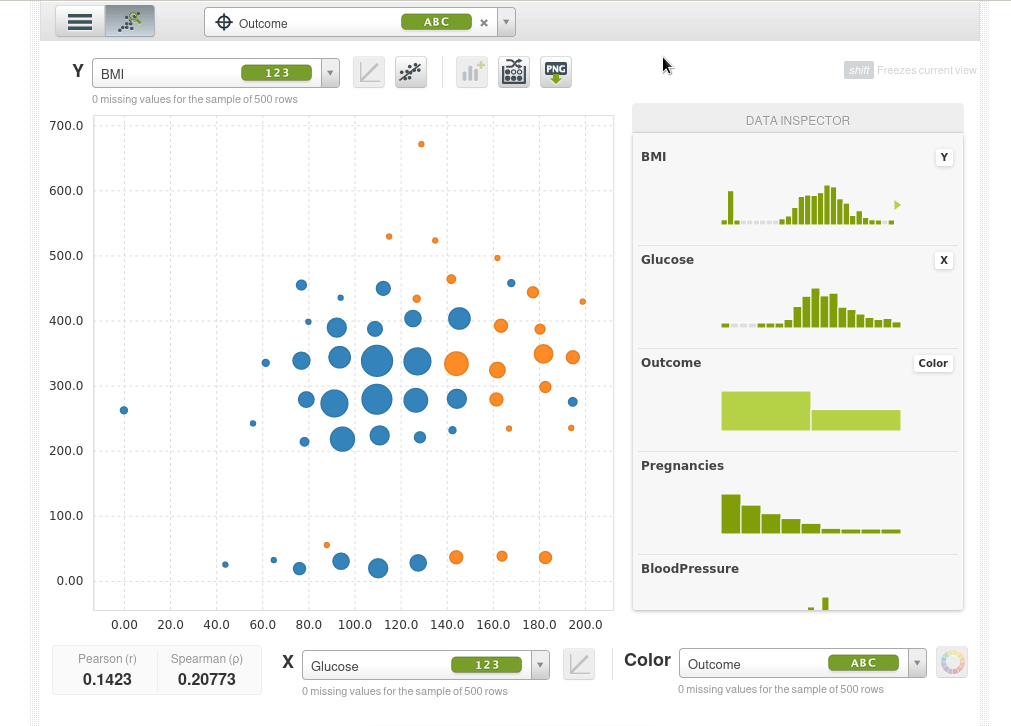Click the Y badge beside BMI
Screen dimensions: 1011x726
[943, 157]
